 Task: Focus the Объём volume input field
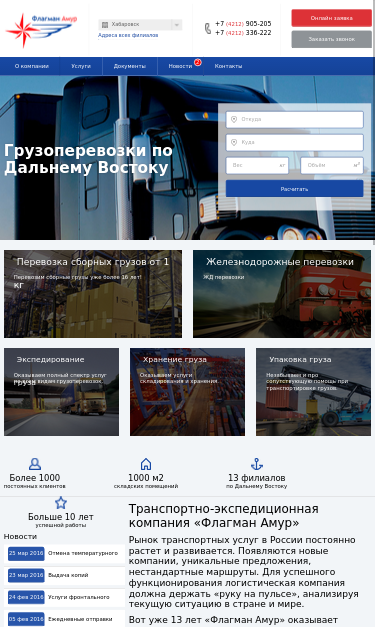332,165
